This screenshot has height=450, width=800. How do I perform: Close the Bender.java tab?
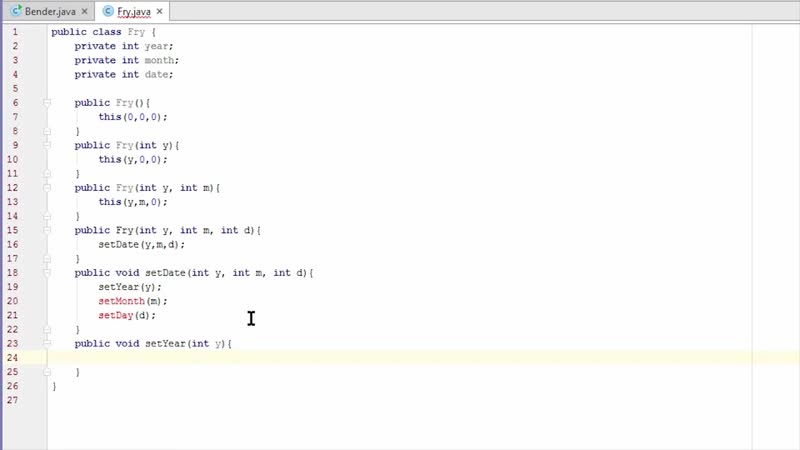tap(85, 11)
